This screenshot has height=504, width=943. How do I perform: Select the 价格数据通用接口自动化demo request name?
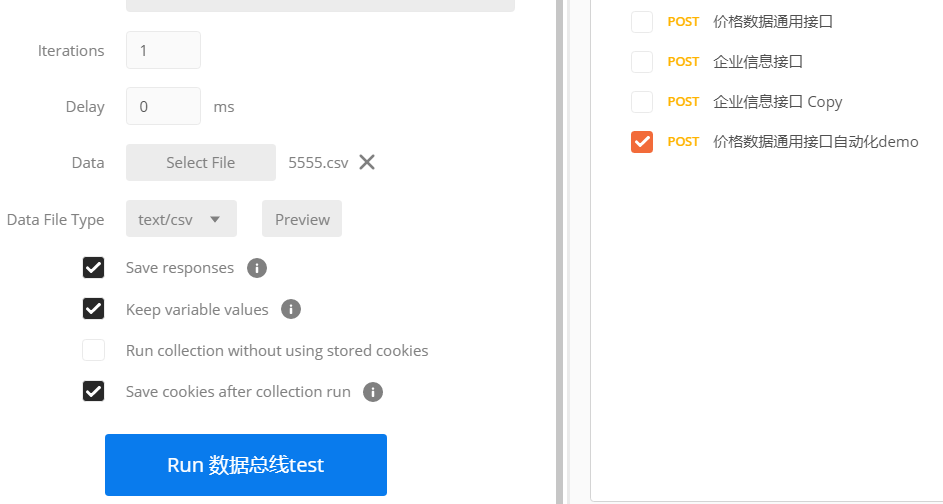coord(815,142)
